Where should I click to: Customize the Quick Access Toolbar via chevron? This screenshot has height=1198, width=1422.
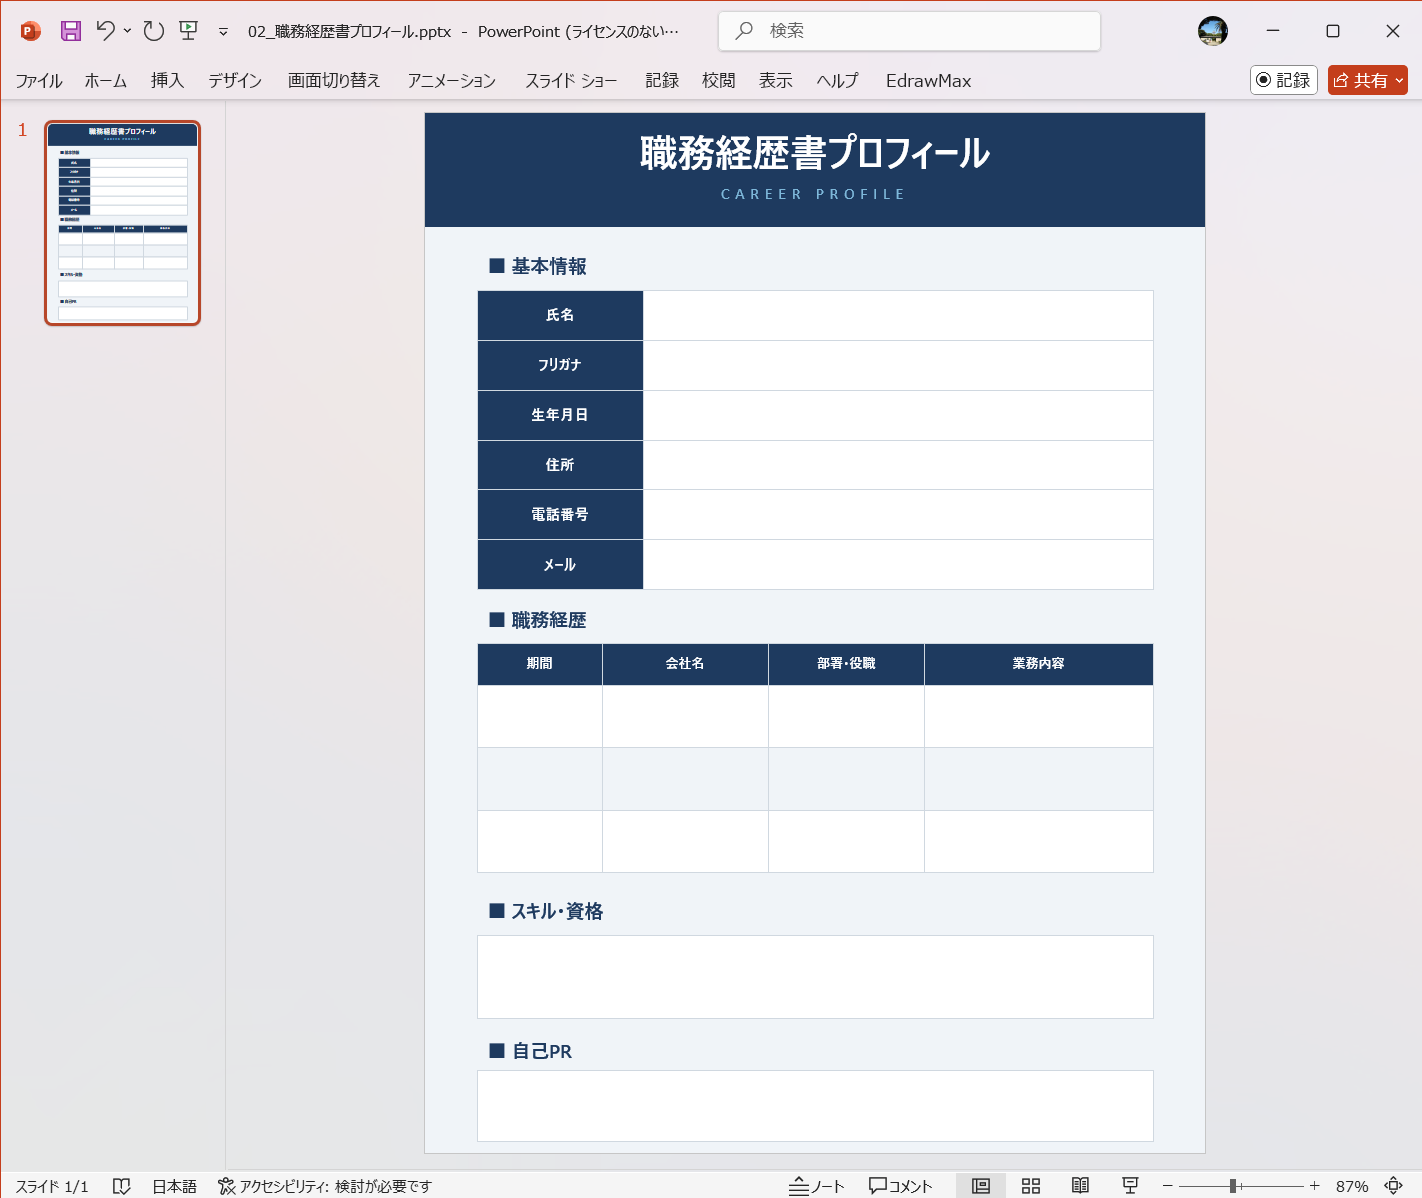222,31
